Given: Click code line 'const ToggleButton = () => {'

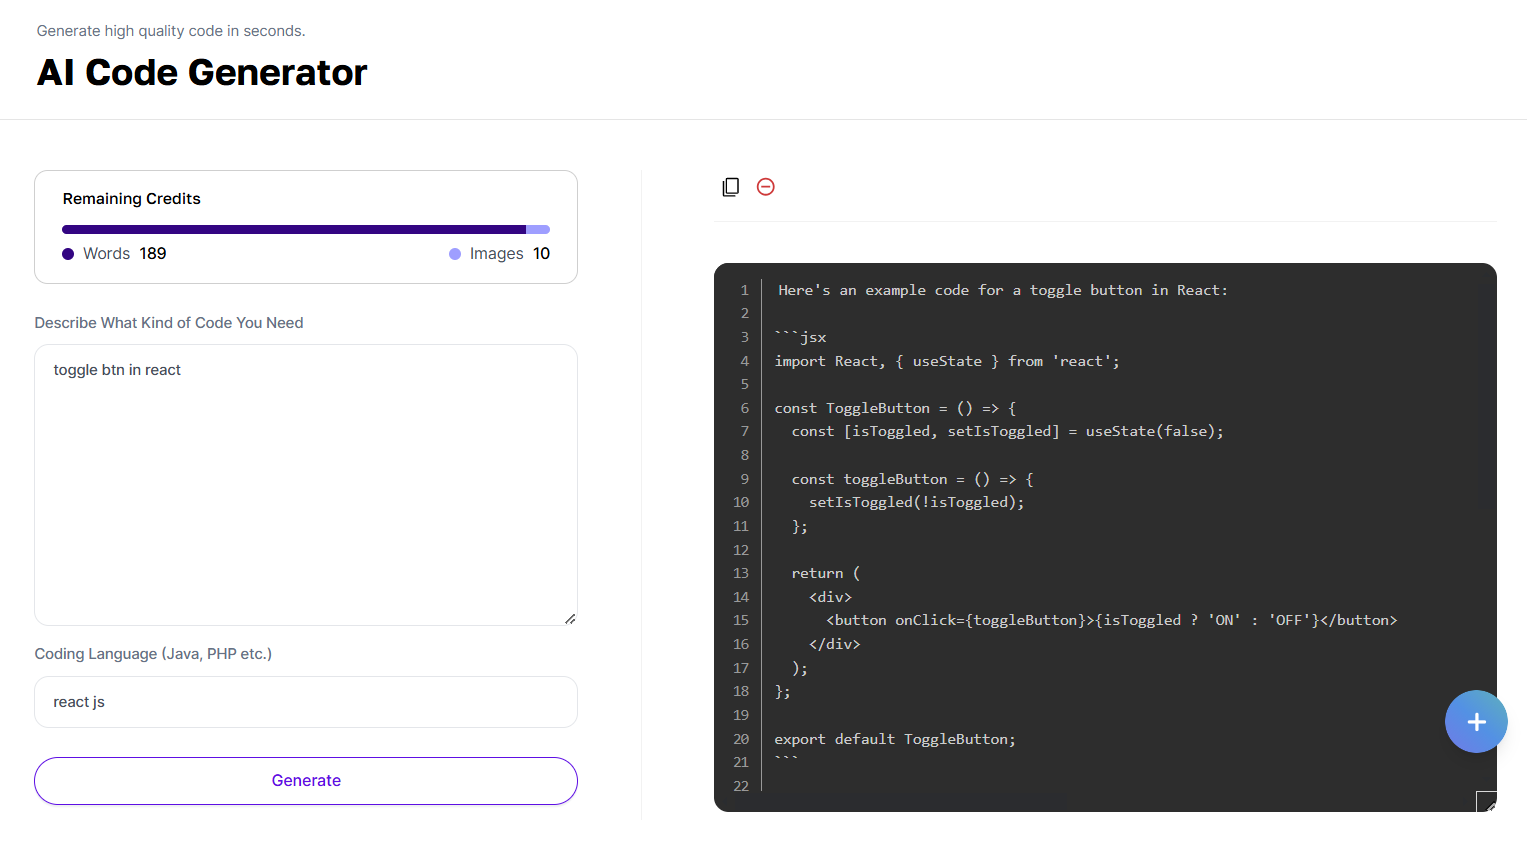Looking at the screenshot, I should (895, 408).
